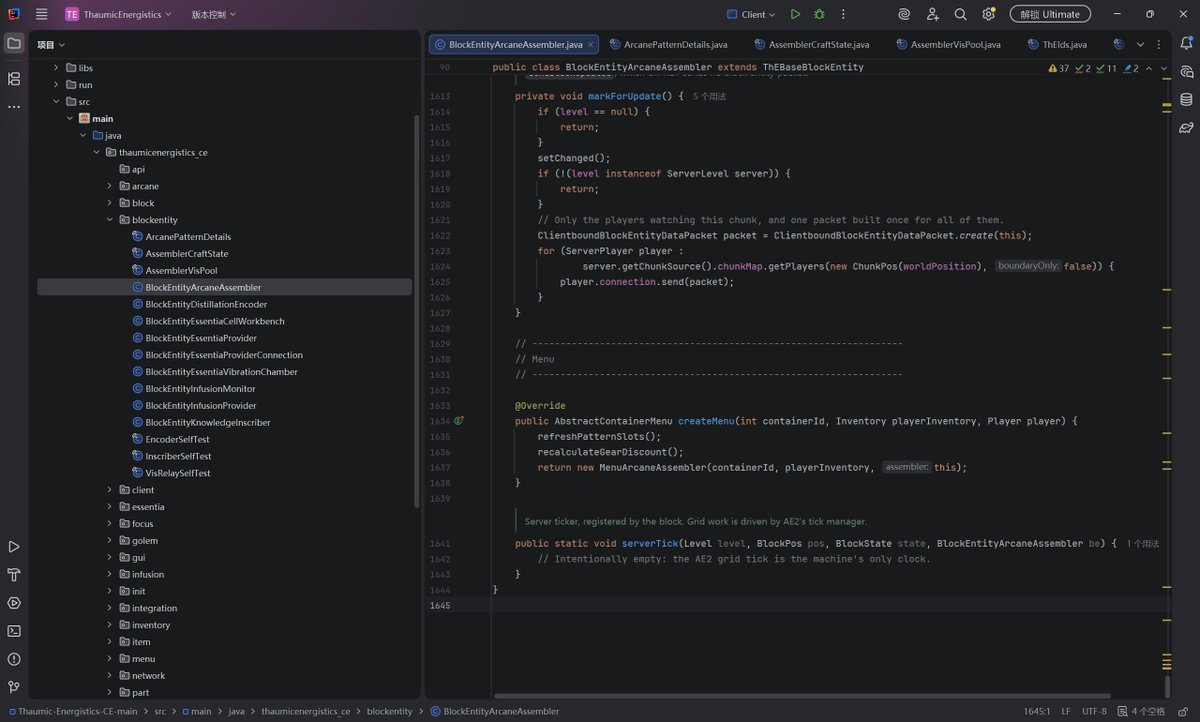
Task: Open the AI assistant swirl icon in title bar
Action: coord(904,14)
